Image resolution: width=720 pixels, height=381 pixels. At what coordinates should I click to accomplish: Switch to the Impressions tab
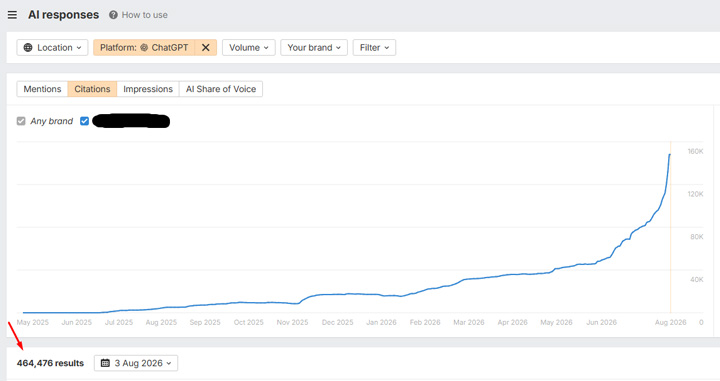148,89
